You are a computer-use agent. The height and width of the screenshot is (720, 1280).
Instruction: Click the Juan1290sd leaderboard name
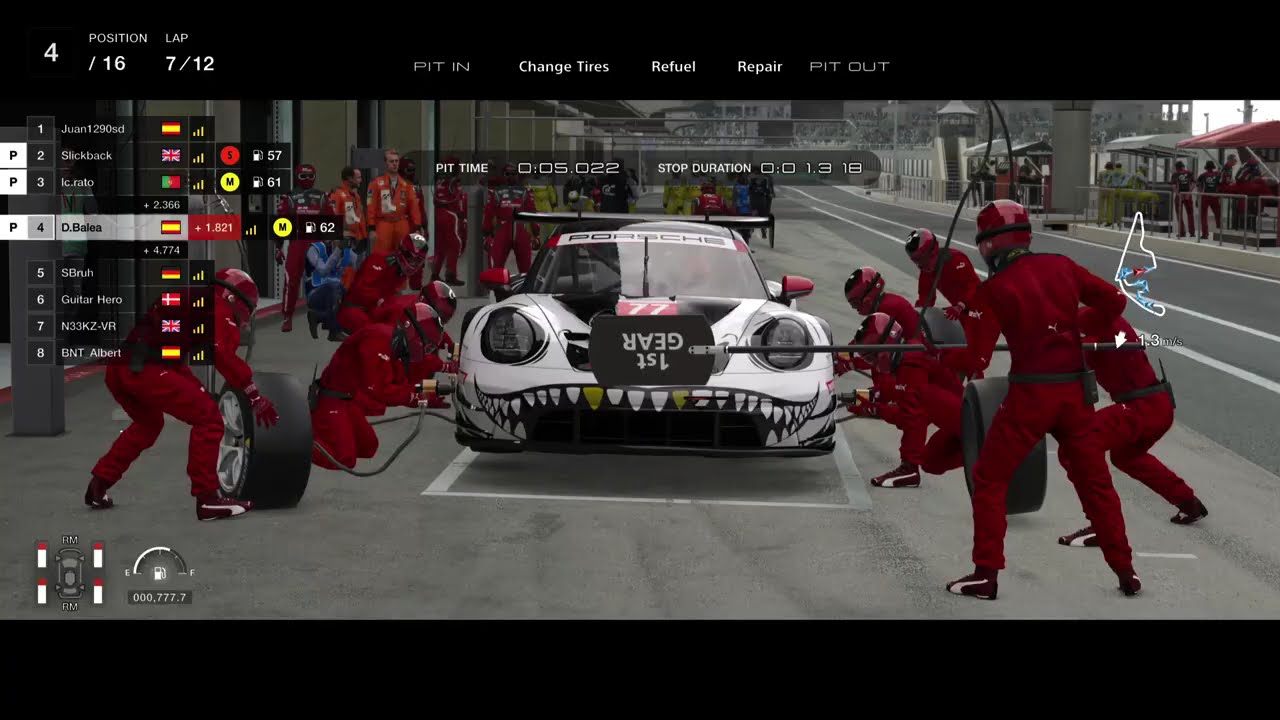93,129
